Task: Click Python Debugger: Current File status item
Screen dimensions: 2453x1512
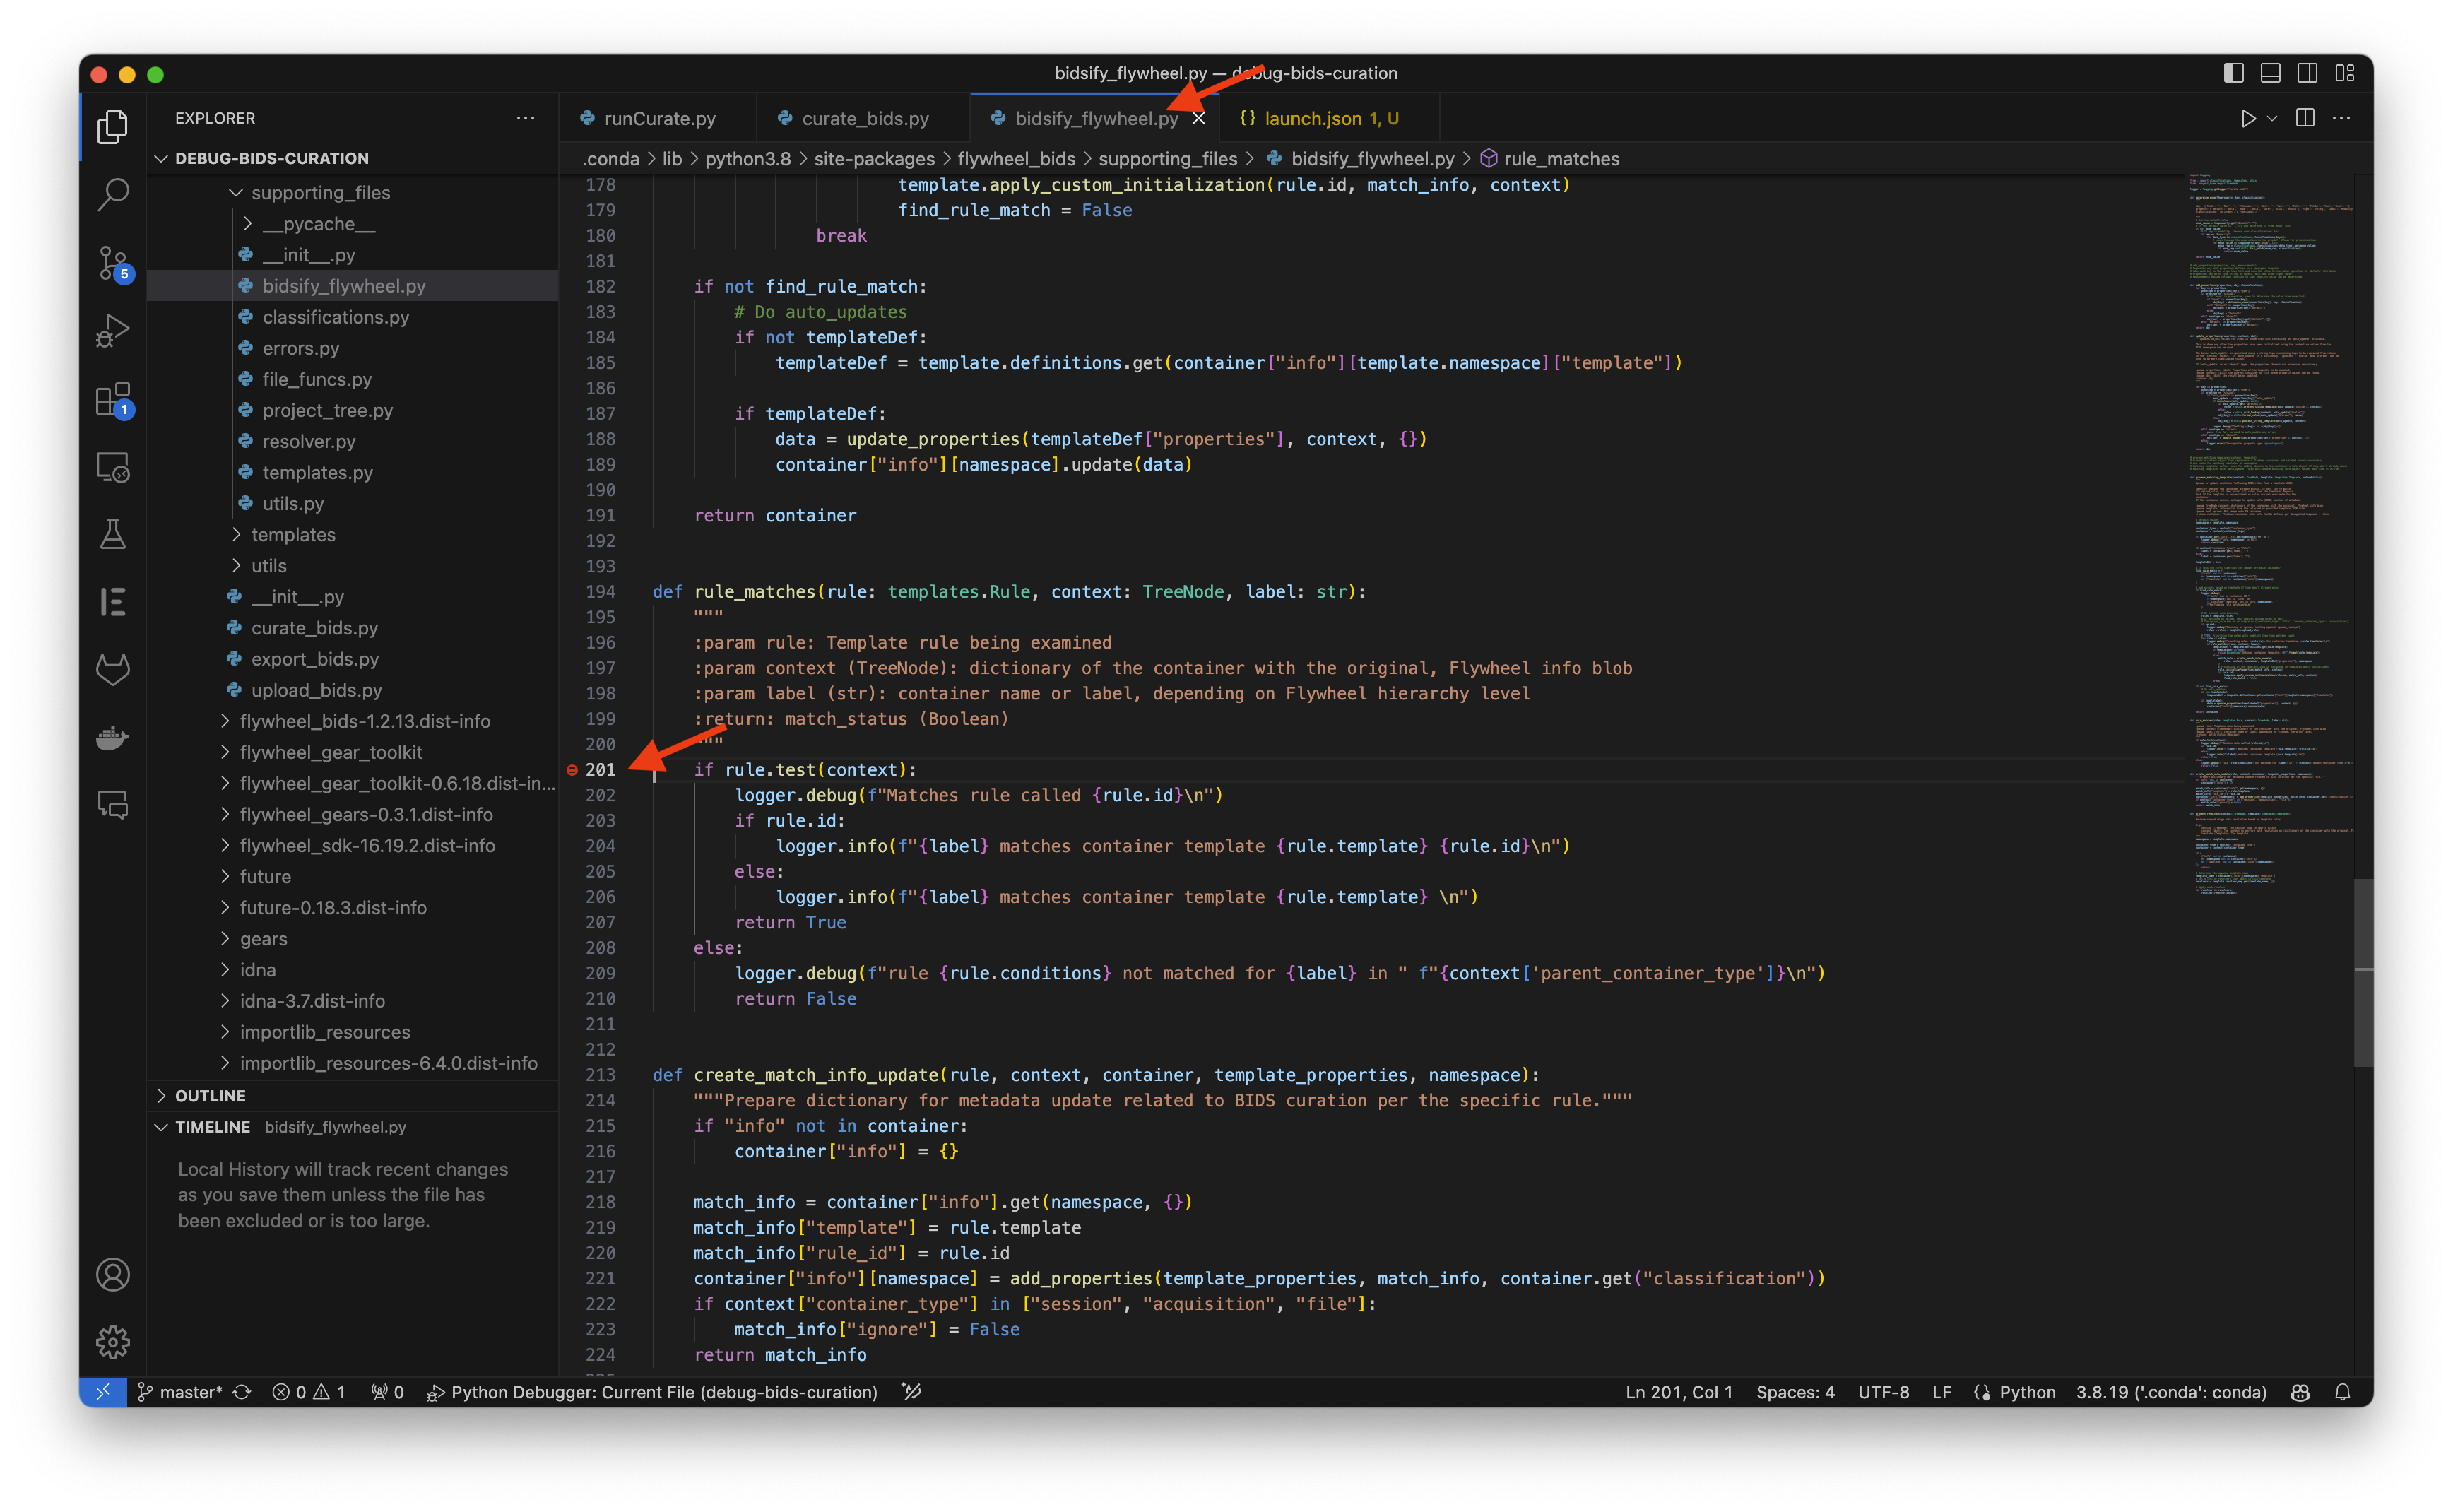Action: 652,1392
